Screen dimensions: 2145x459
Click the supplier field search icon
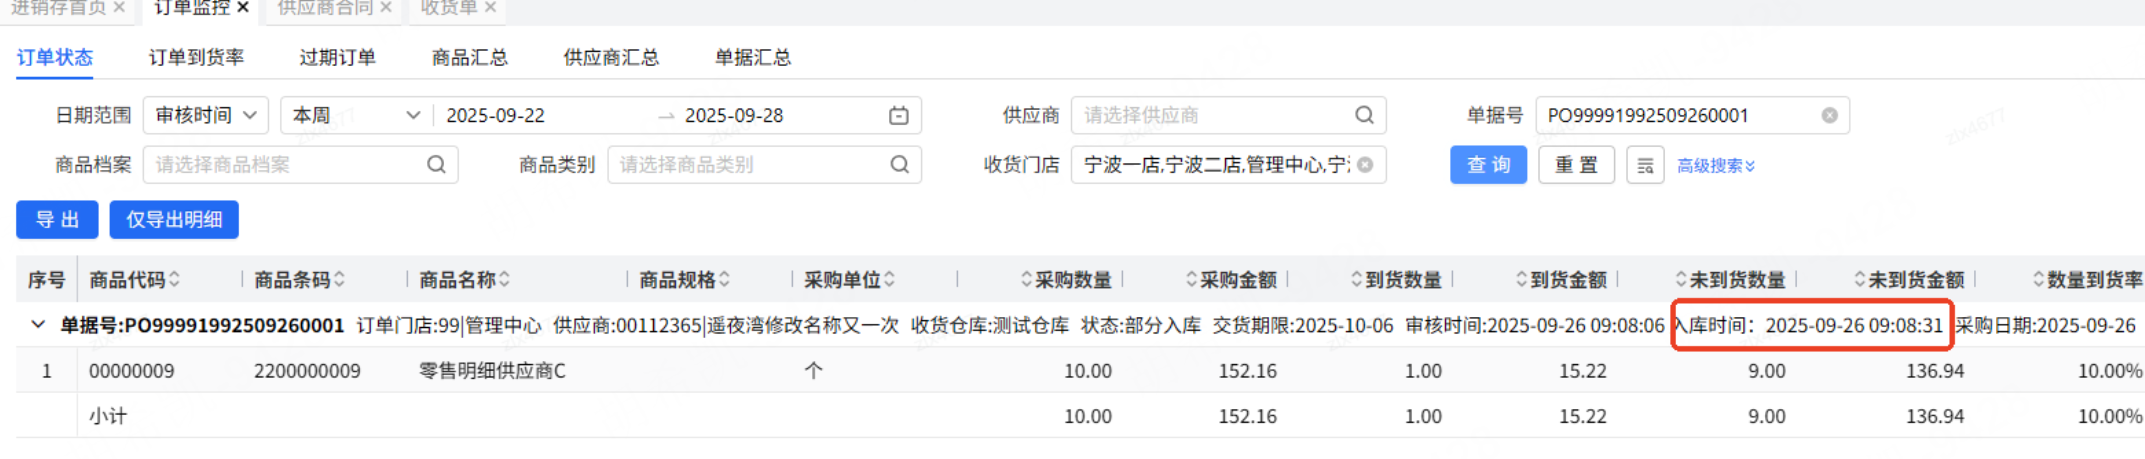tap(1363, 116)
